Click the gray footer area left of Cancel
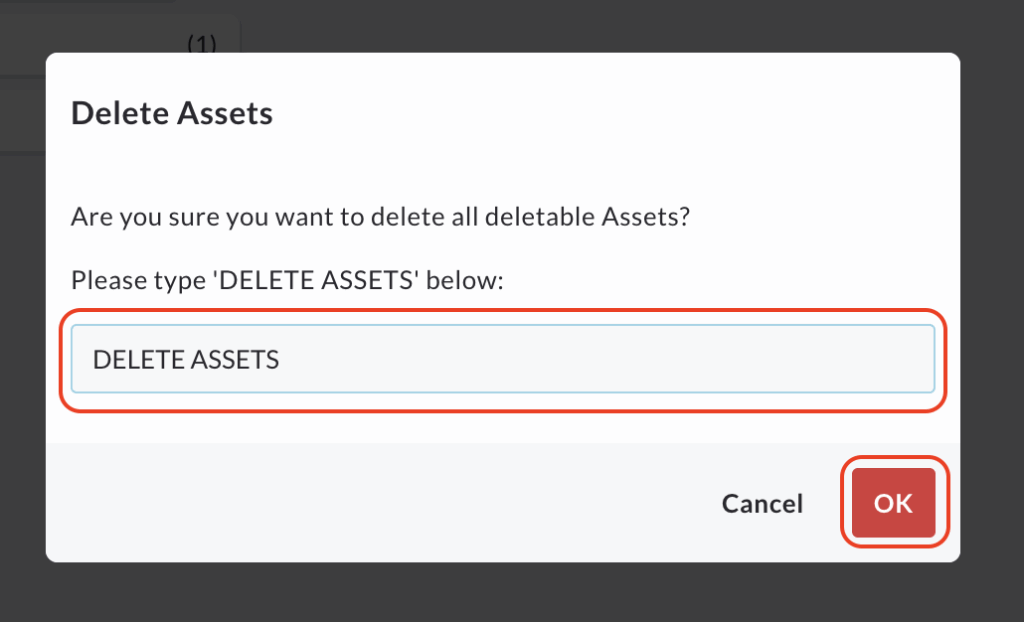Screen dimensions: 1024x622 click(x=350, y=503)
